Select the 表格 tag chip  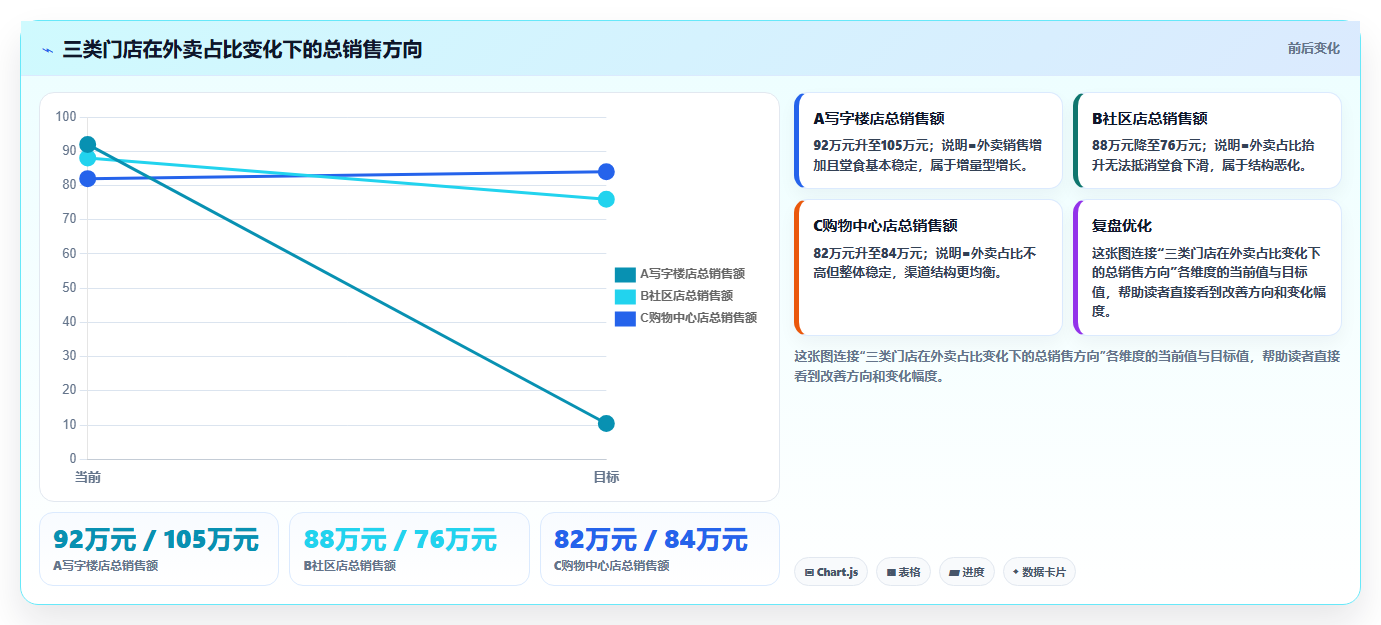[903, 572]
